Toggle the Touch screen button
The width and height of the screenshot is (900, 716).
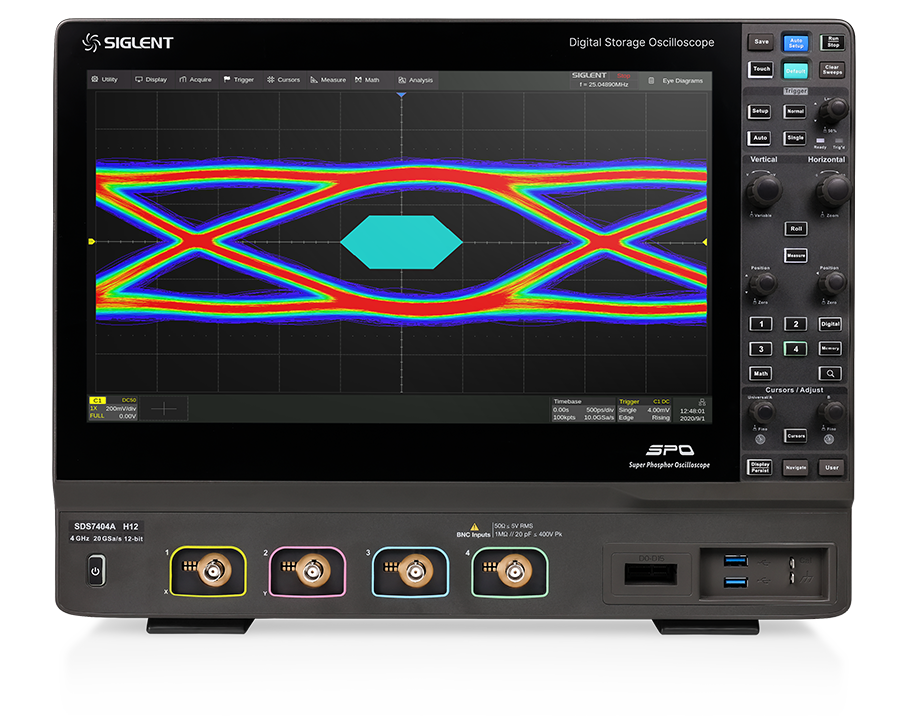761,70
